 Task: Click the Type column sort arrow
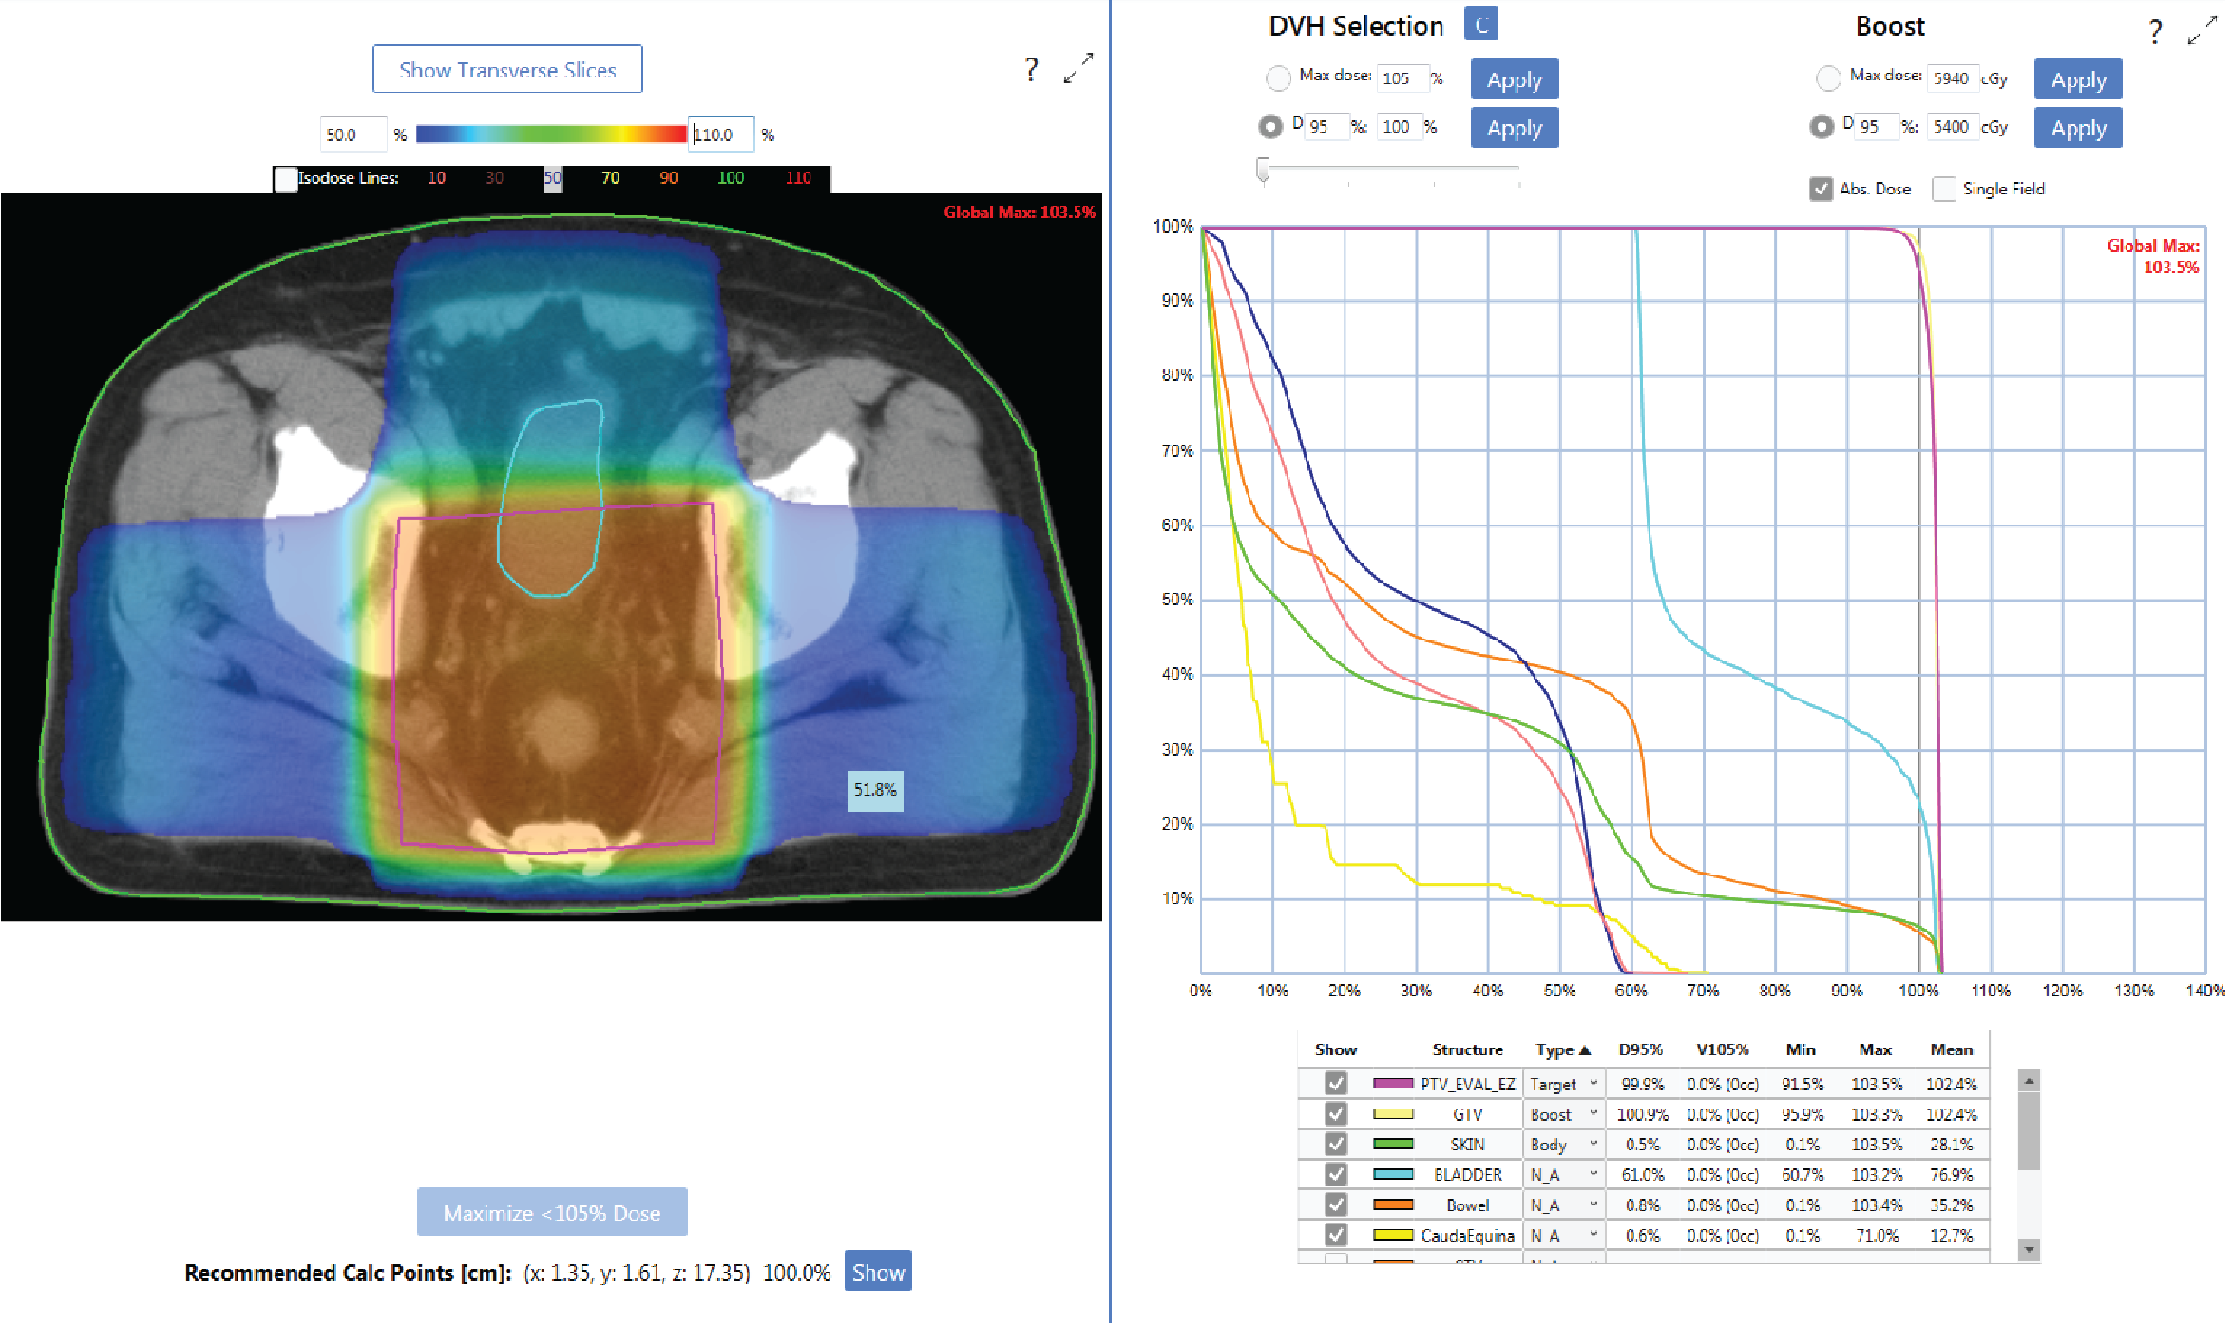(x=1585, y=1050)
